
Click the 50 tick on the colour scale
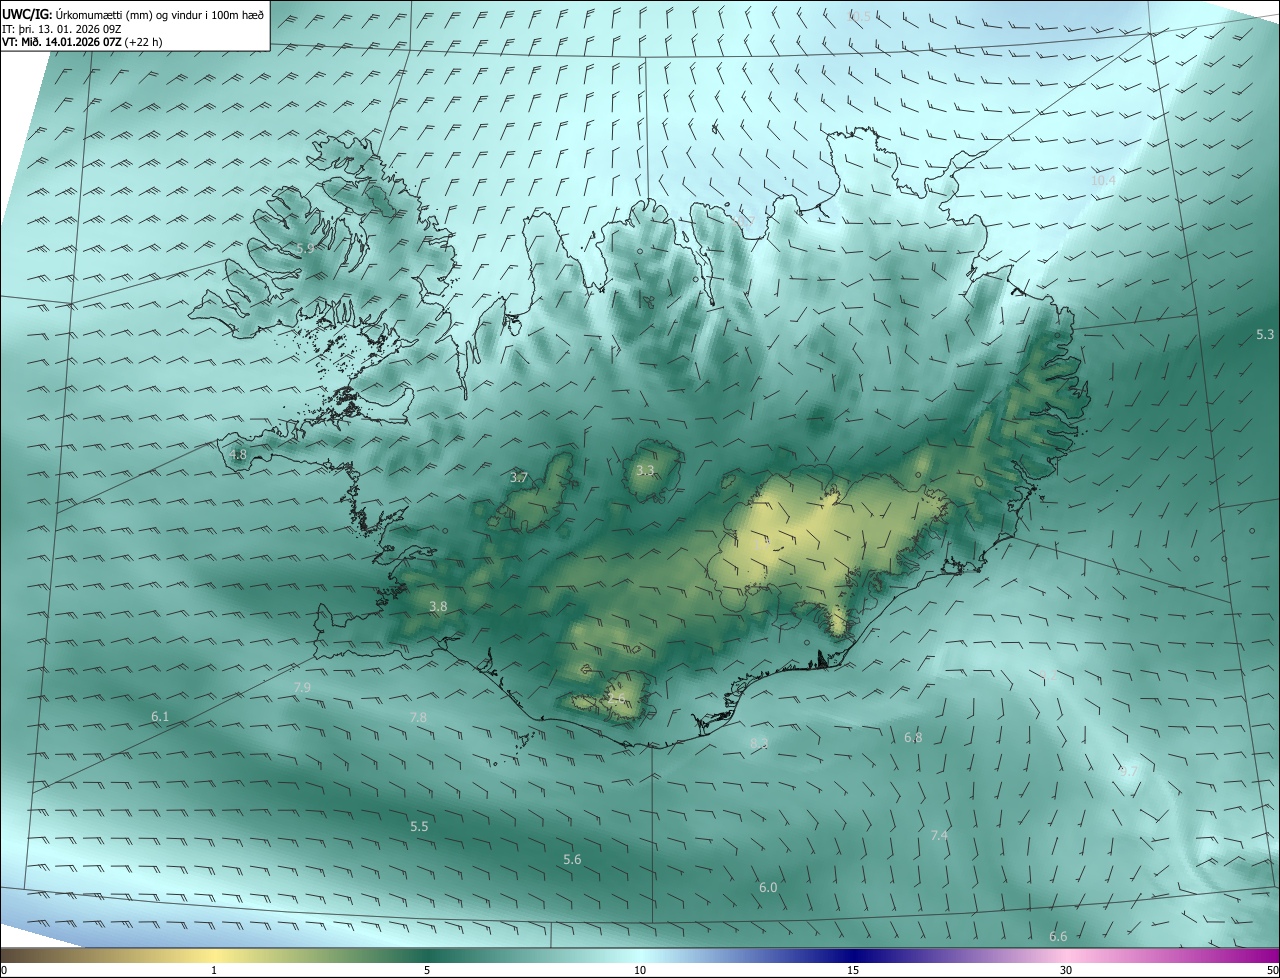click(1272, 970)
